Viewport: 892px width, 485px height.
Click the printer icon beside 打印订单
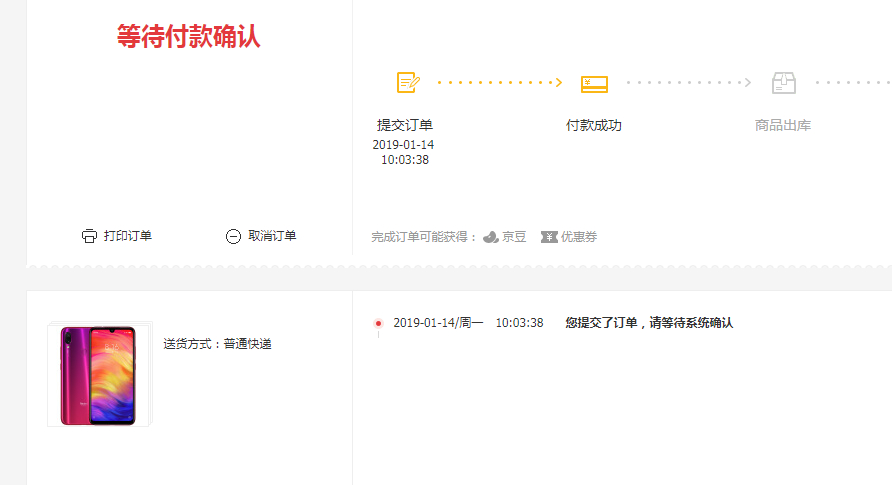point(89,236)
